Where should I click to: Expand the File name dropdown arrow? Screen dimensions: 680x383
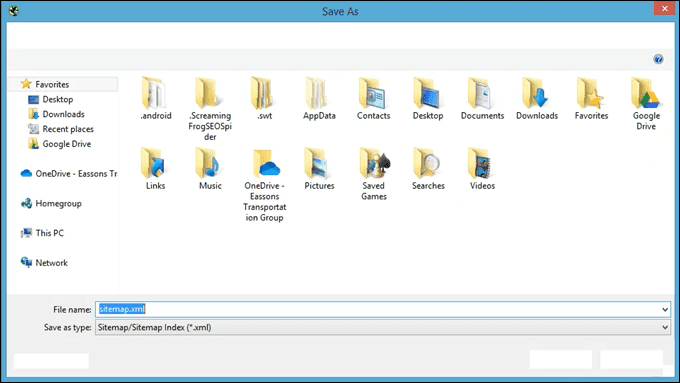(x=665, y=310)
